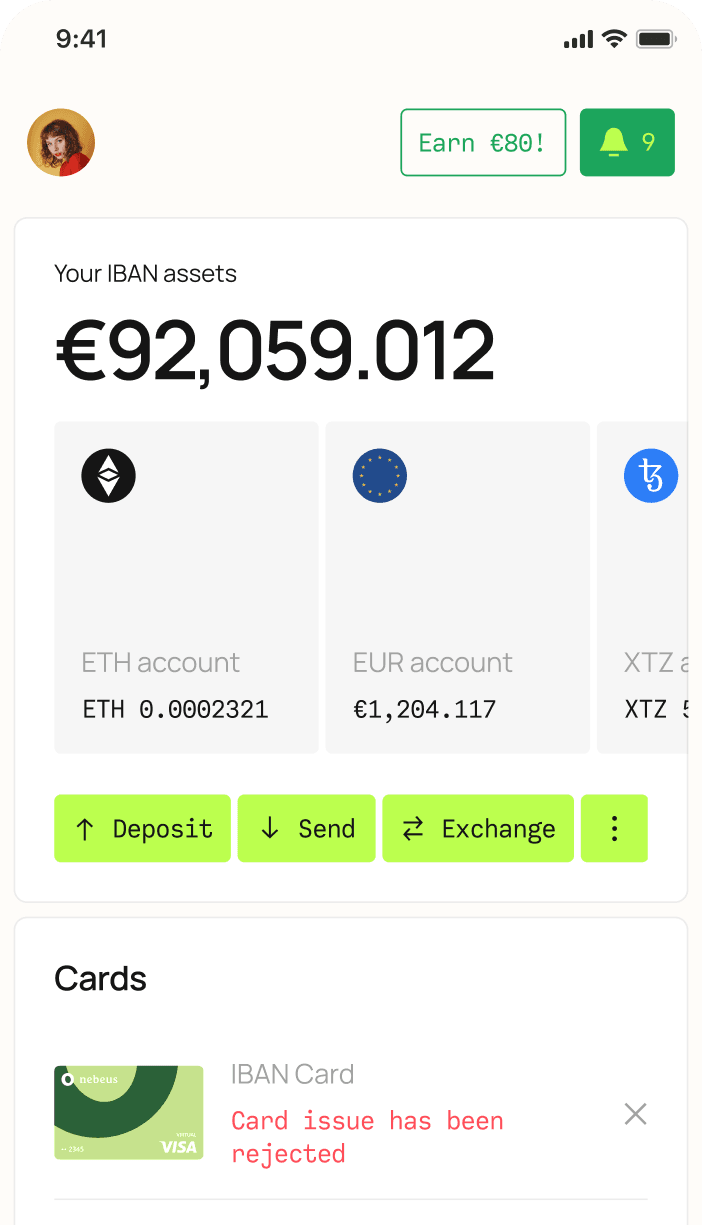Image resolution: width=702 pixels, height=1225 pixels.
Task: Click the Send down-arrow icon
Action: point(270,829)
